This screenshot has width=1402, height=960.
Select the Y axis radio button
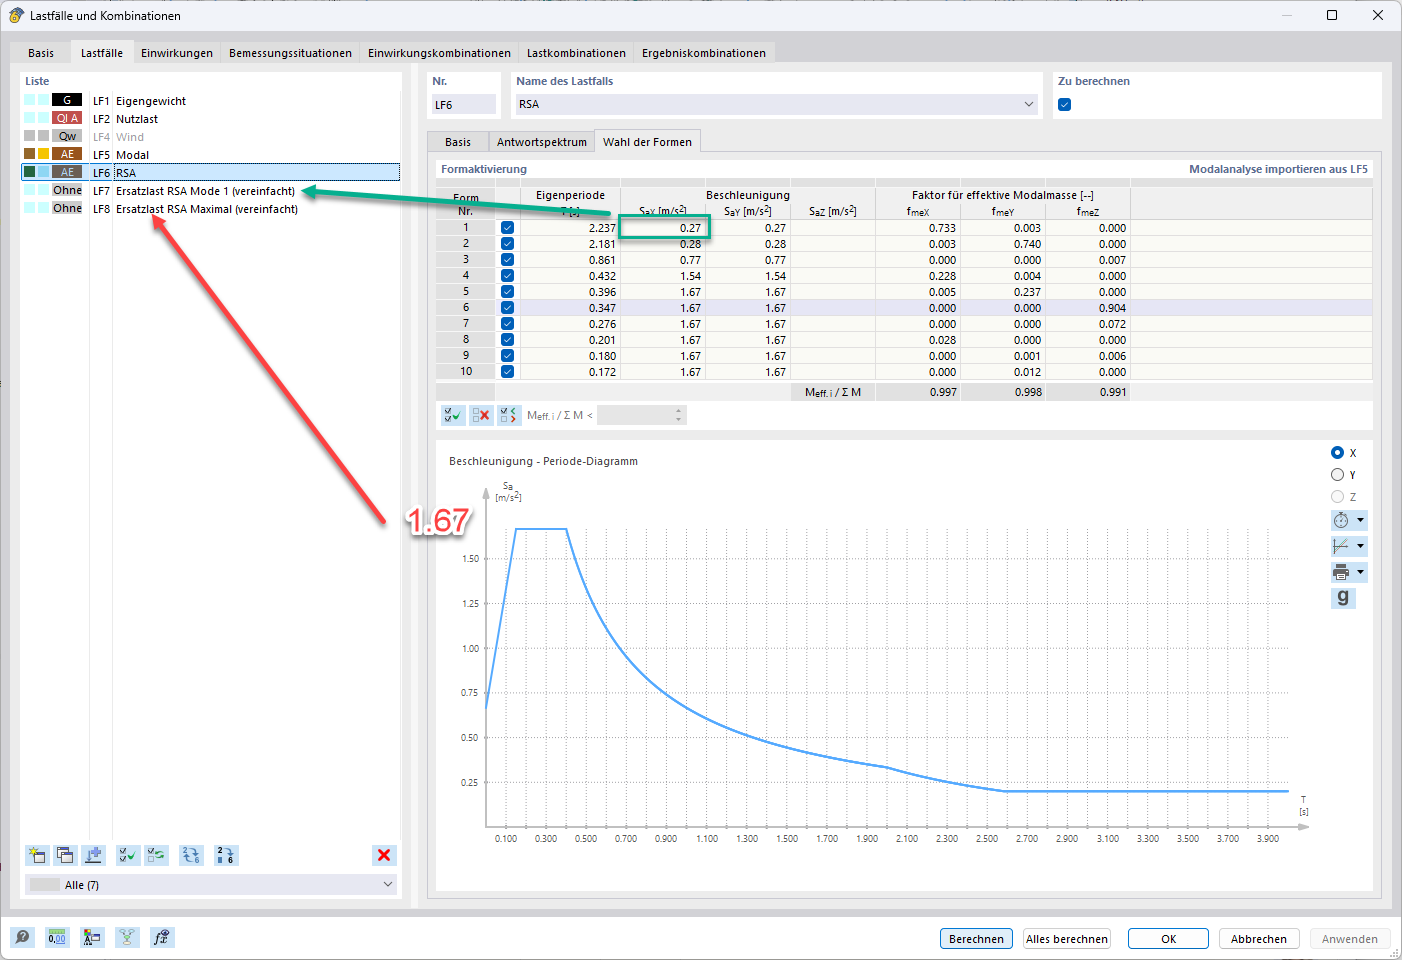click(1337, 474)
